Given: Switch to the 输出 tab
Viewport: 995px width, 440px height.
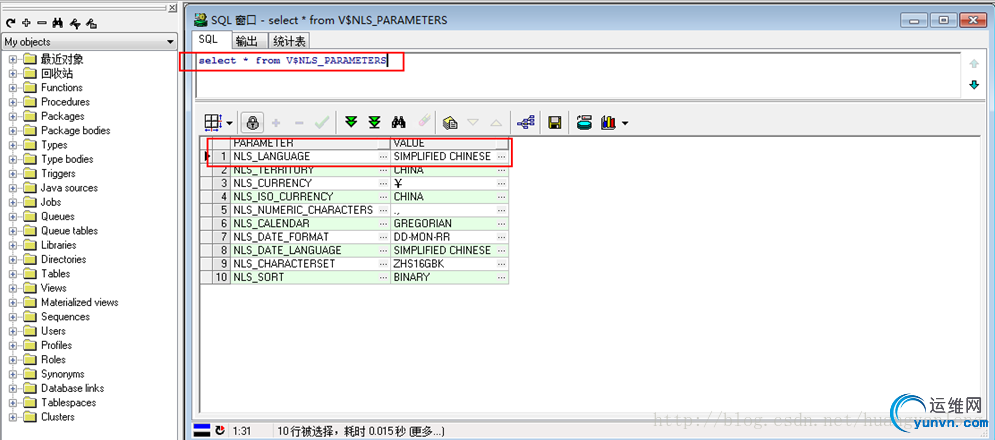Looking at the screenshot, I should pyautogui.click(x=246, y=41).
